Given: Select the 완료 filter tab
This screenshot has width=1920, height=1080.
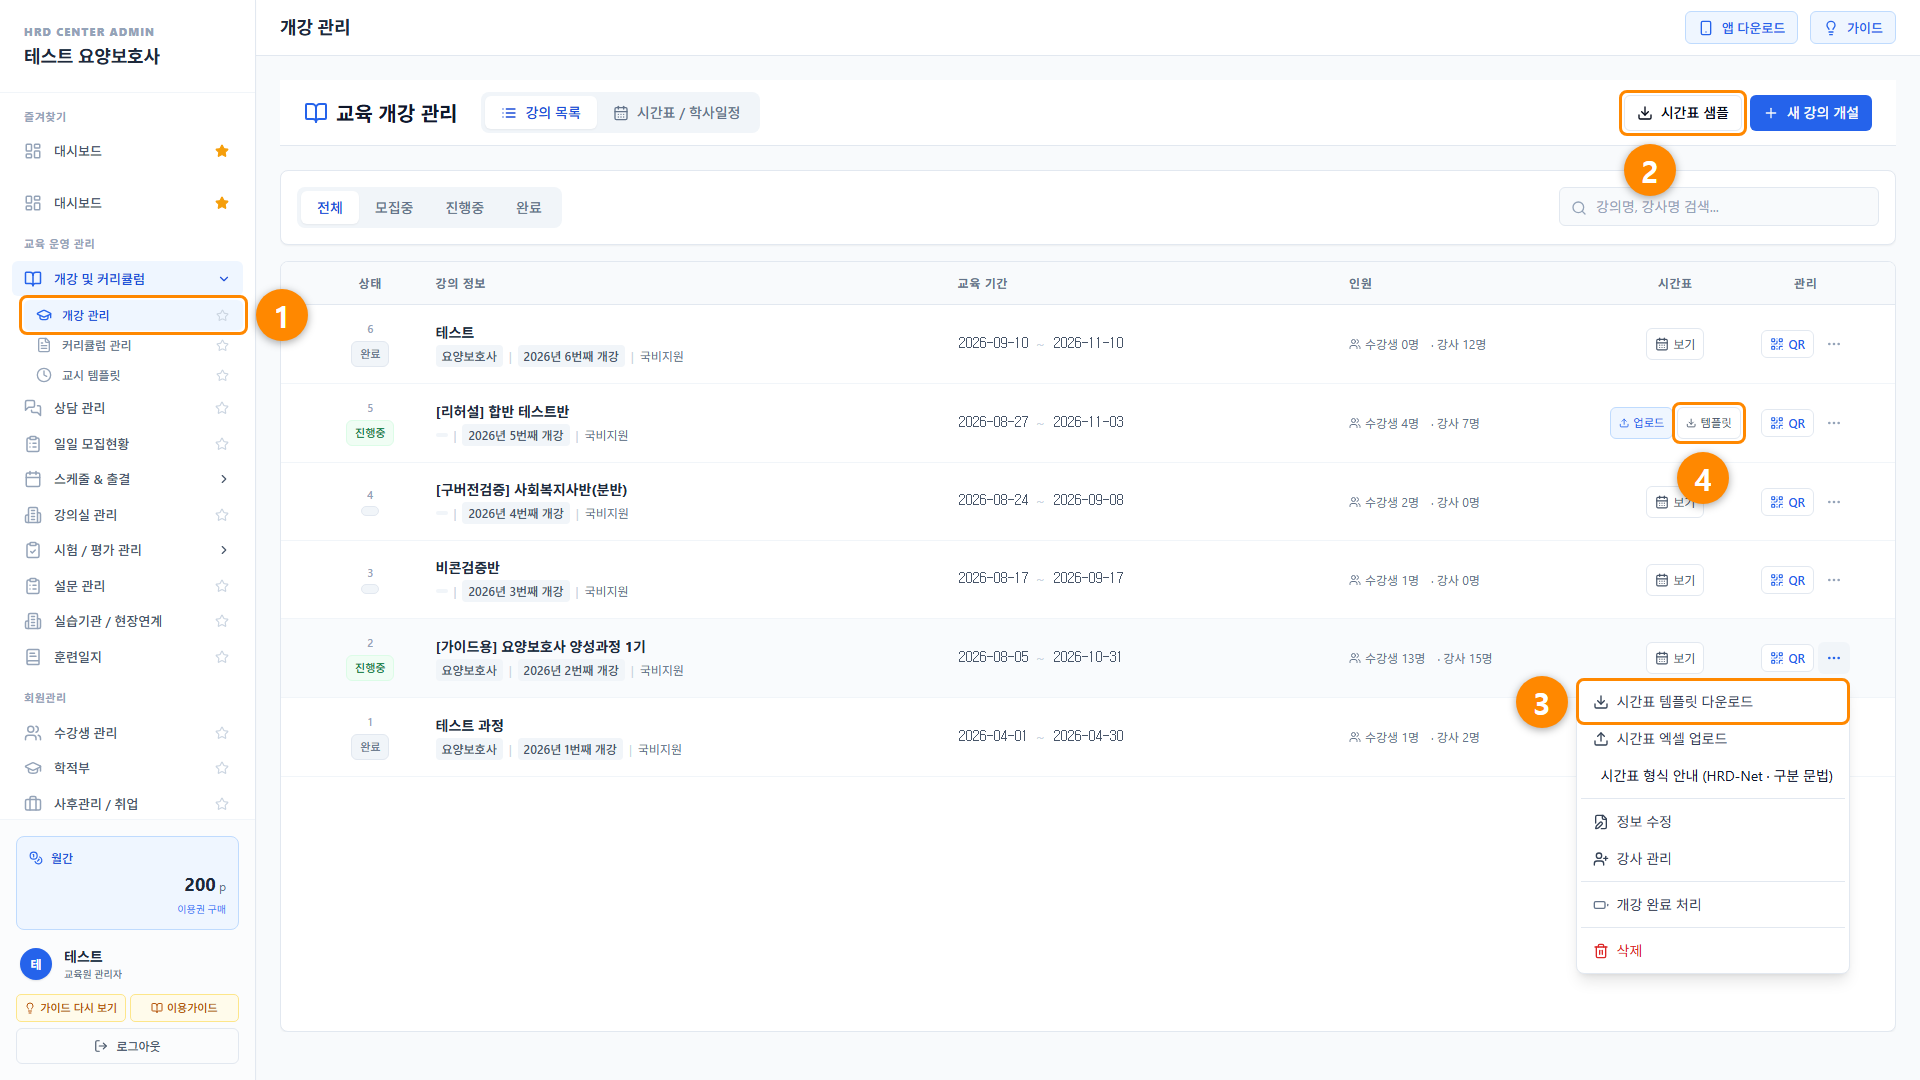Looking at the screenshot, I should 529,208.
